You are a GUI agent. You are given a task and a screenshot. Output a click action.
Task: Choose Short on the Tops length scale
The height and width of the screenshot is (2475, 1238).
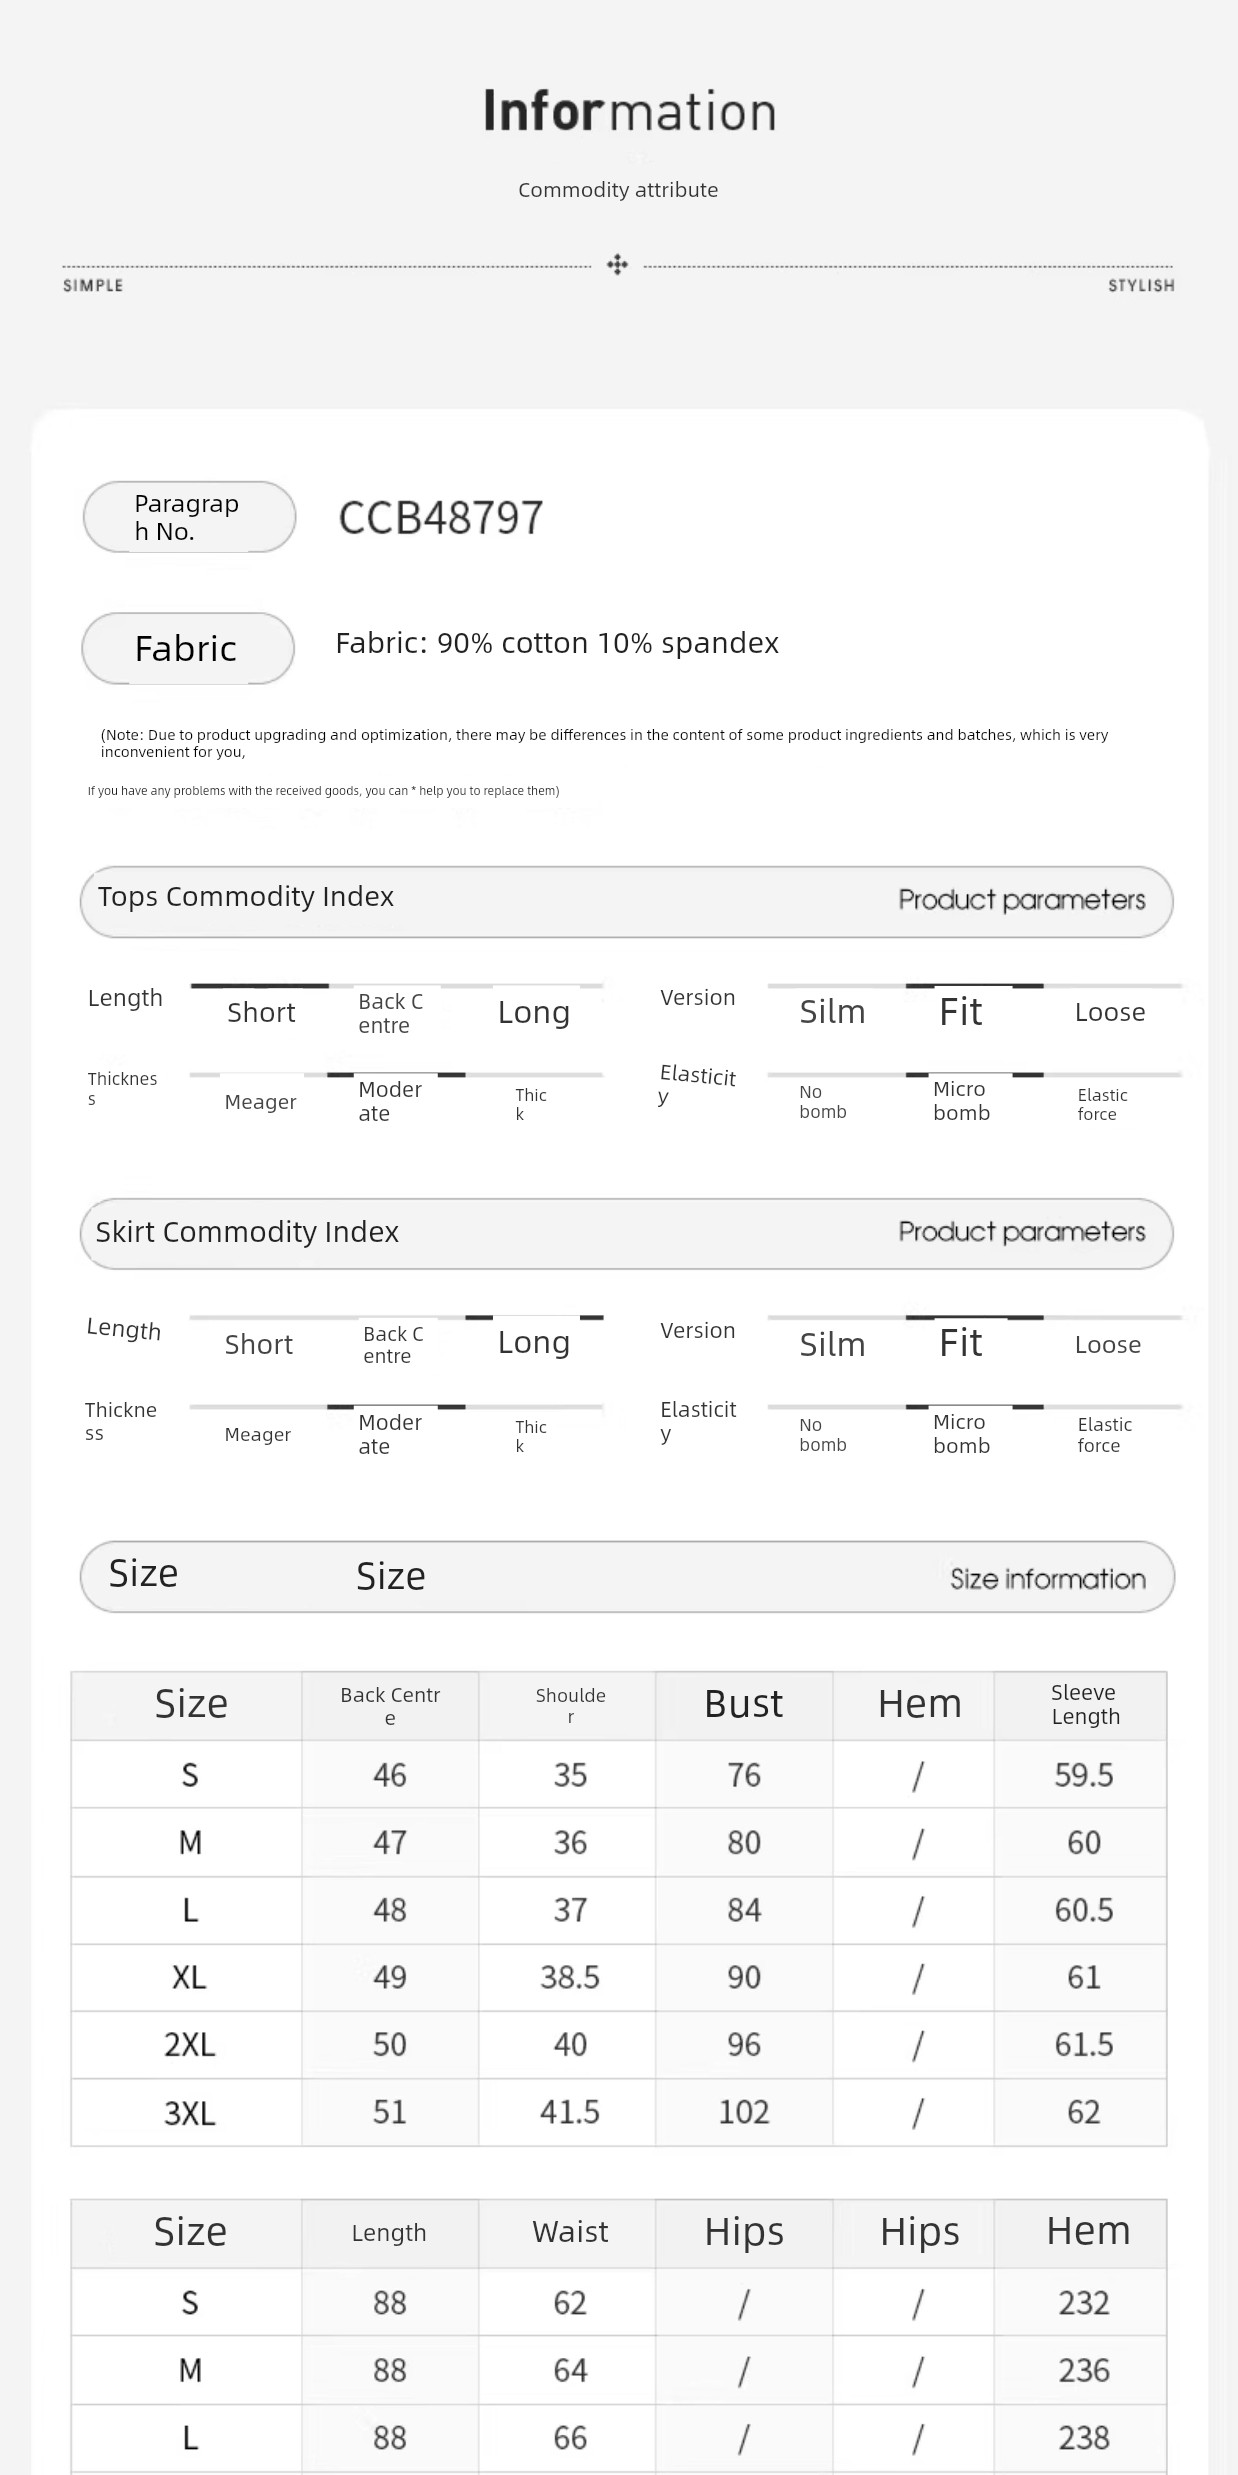(261, 1012)
